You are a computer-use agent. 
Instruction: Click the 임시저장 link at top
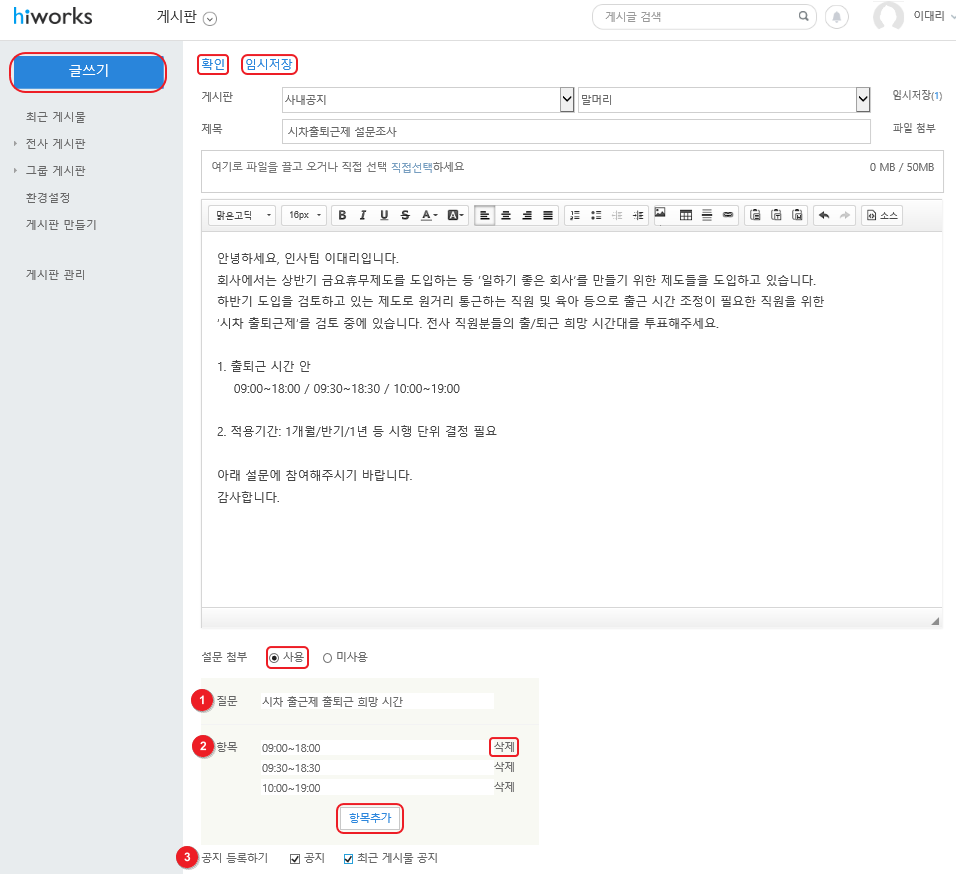270,64
